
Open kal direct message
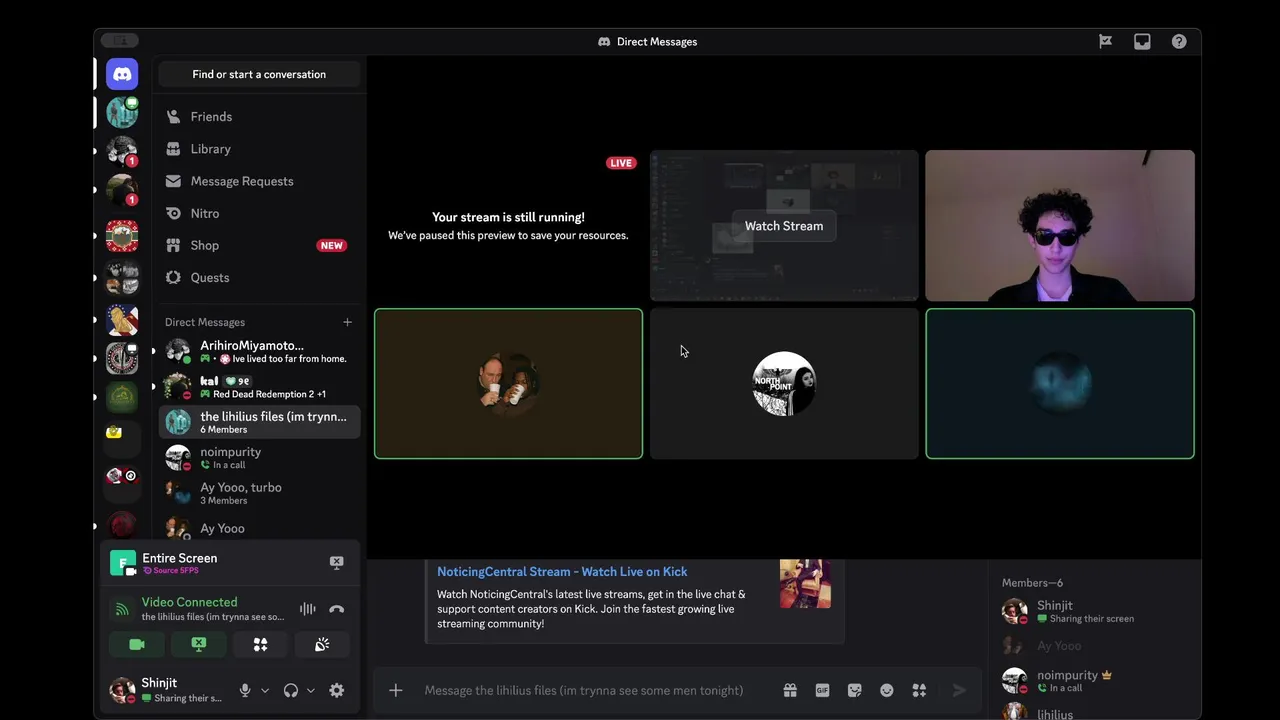(259, 387)
